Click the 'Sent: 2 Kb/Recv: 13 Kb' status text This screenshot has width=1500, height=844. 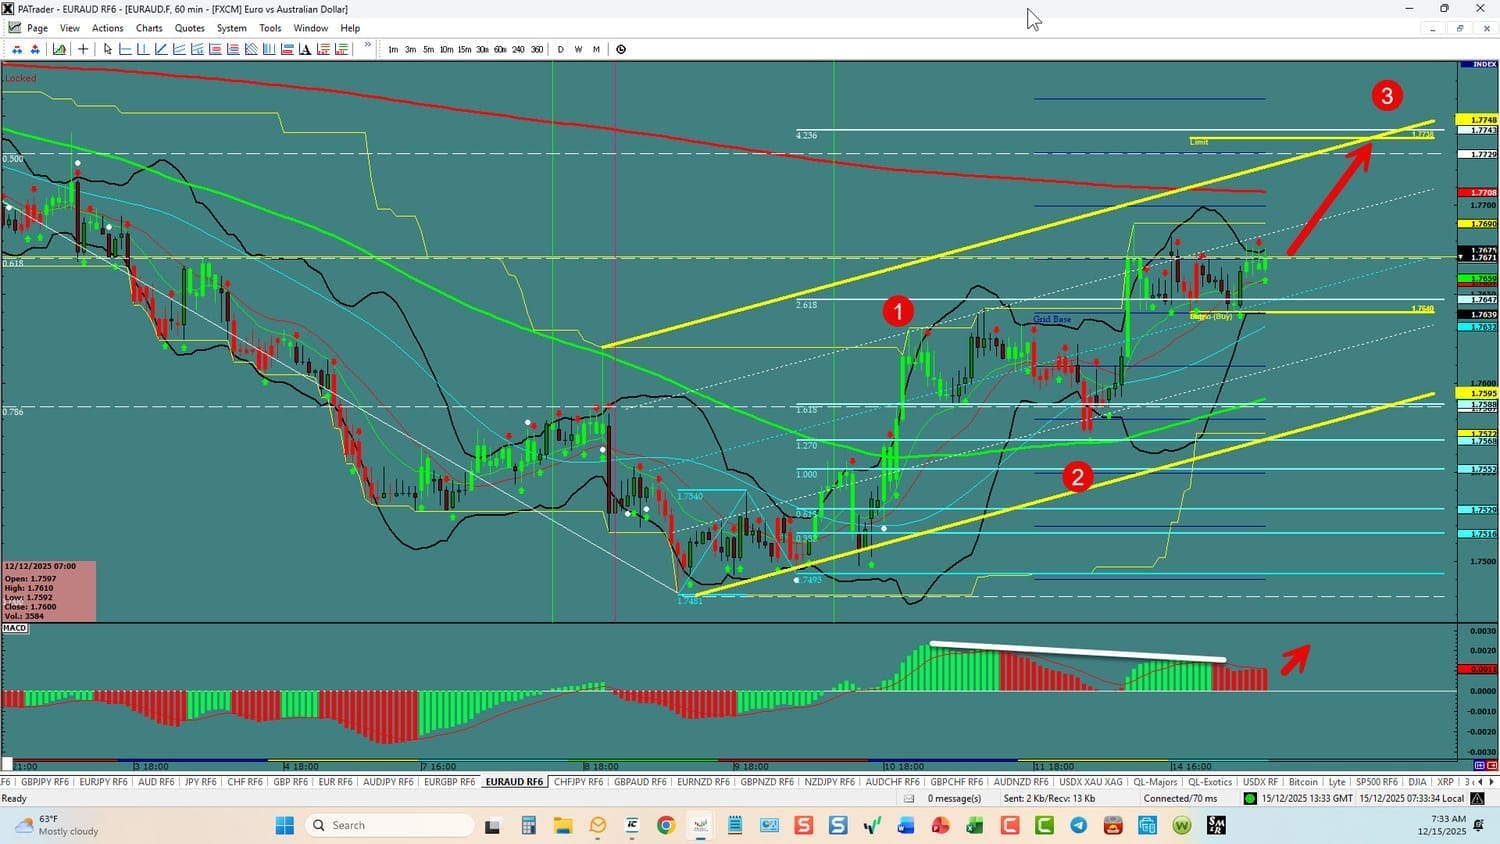(x=1049, y=799)
